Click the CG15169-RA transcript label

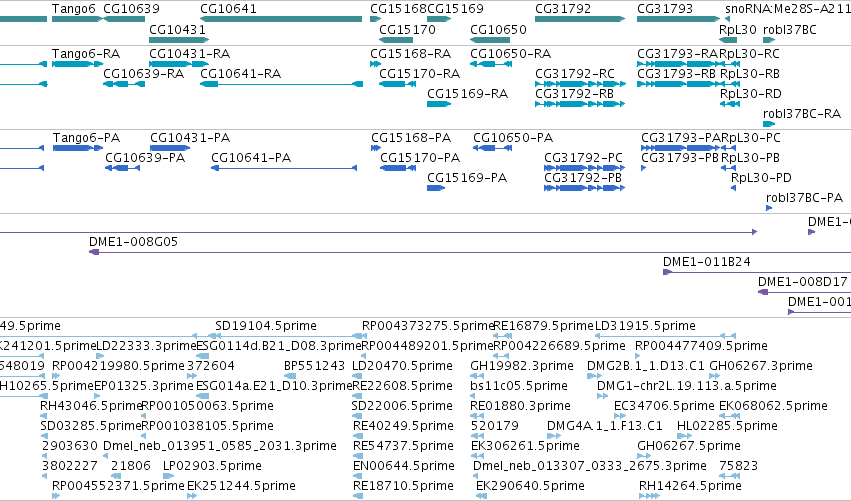point(467,94)
